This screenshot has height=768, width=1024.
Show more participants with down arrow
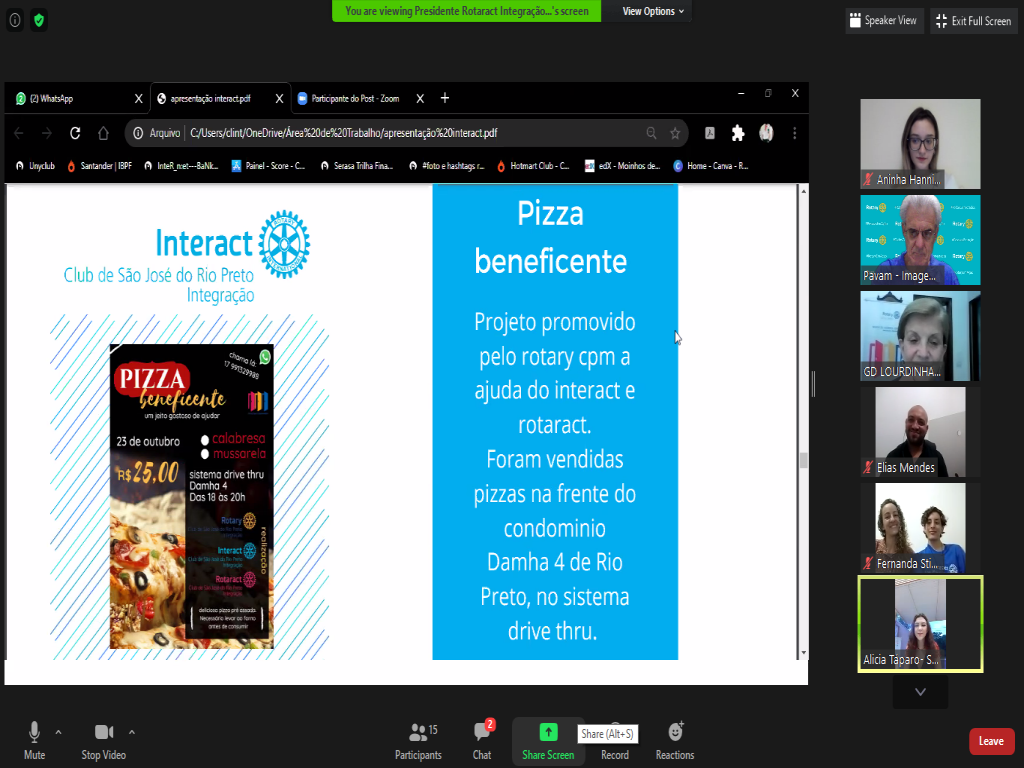click(920, 692)
